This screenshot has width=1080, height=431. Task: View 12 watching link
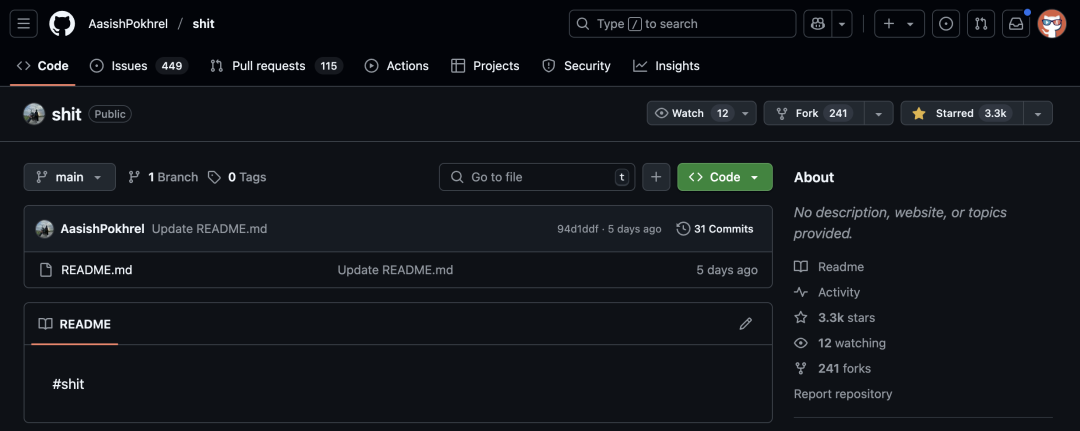click(840, 343)
